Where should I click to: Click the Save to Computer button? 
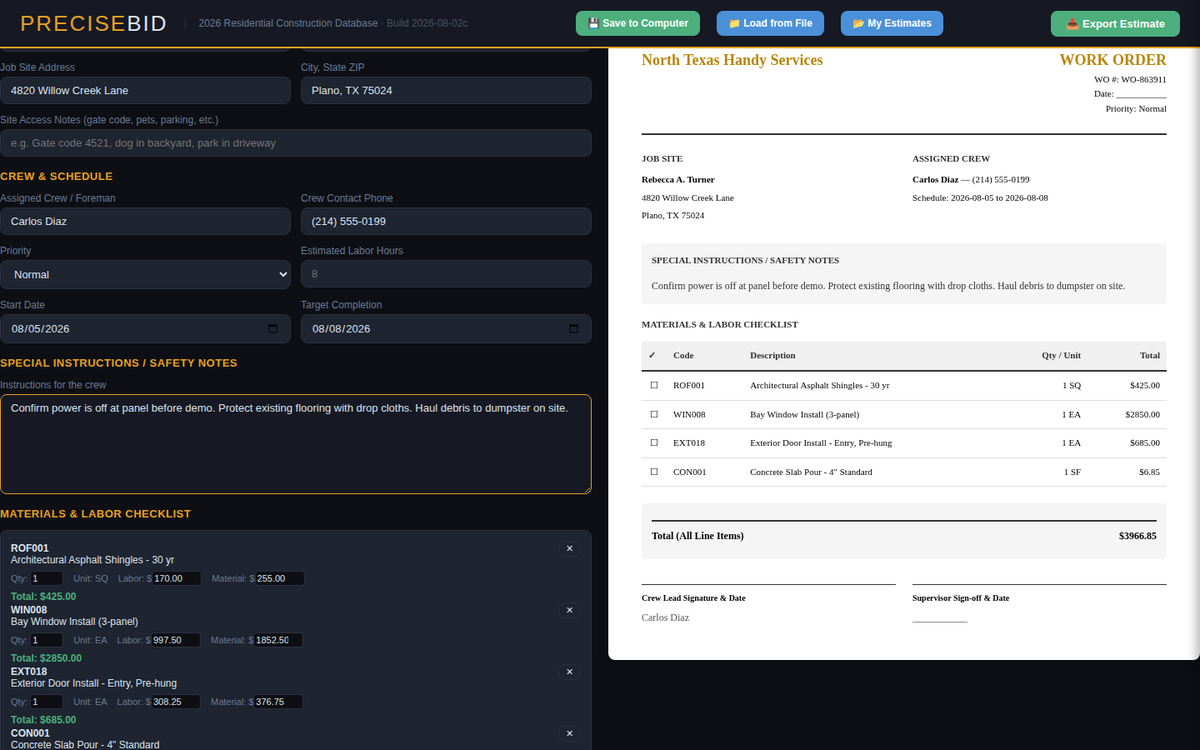coord(638,23)
